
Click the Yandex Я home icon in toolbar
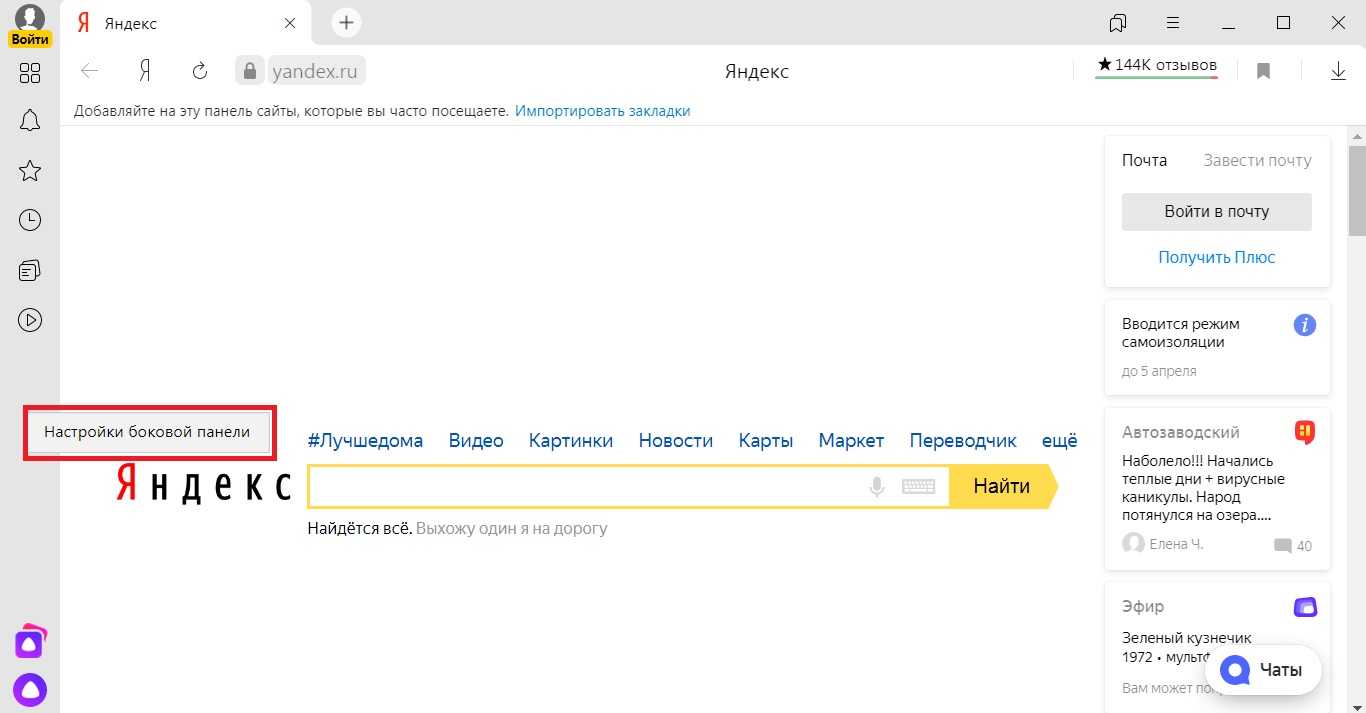pyautogui.click(x=145, y=70)
